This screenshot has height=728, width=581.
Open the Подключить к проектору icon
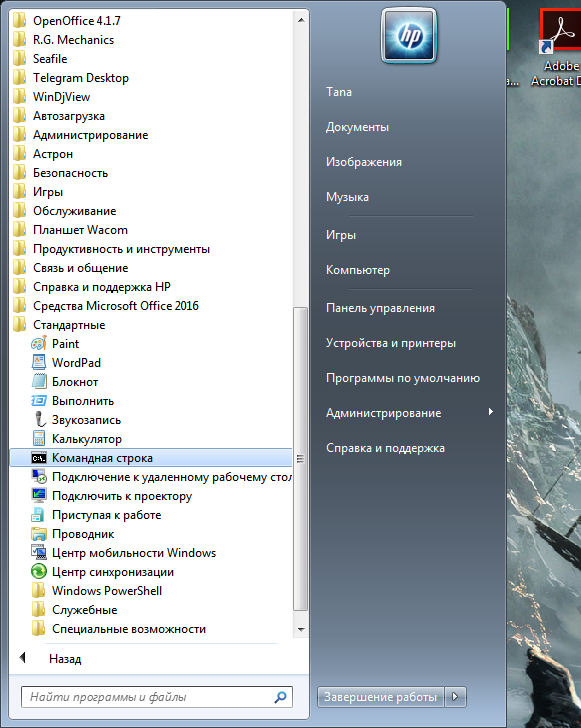tap(39, 496)
